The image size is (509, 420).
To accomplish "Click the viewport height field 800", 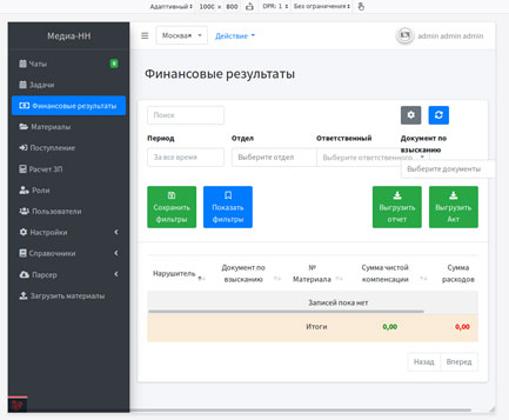I will [232, 6].
